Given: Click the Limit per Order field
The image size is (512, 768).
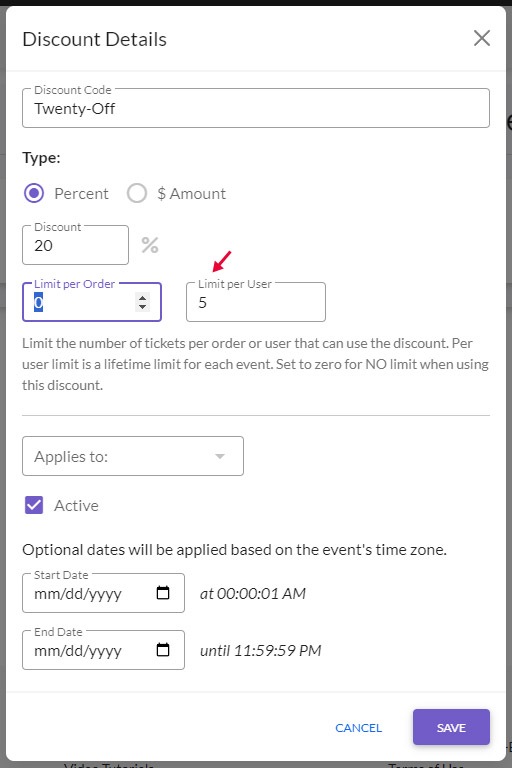Looking at the screenshot, I should click(92, 302).
